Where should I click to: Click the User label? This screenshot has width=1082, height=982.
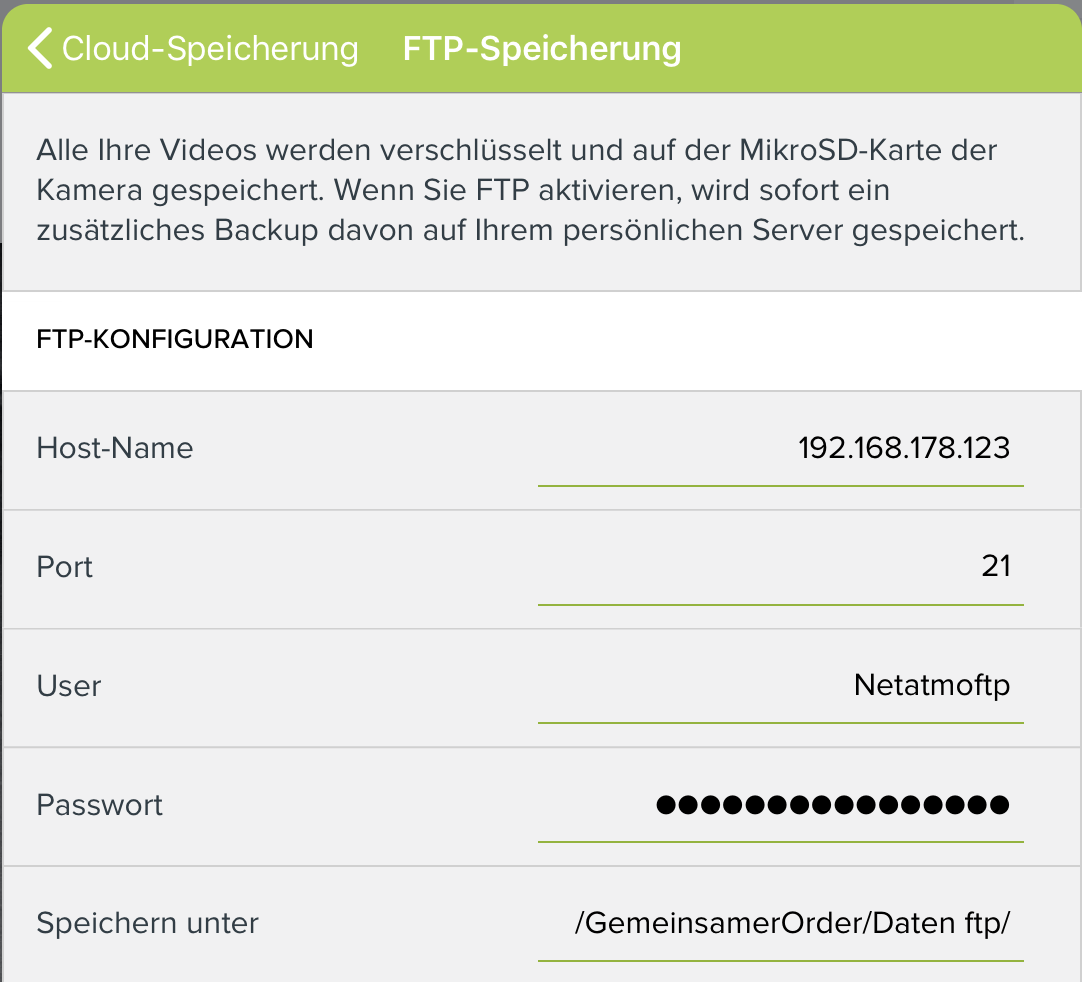pyautogui.click(x=68, y=686)
